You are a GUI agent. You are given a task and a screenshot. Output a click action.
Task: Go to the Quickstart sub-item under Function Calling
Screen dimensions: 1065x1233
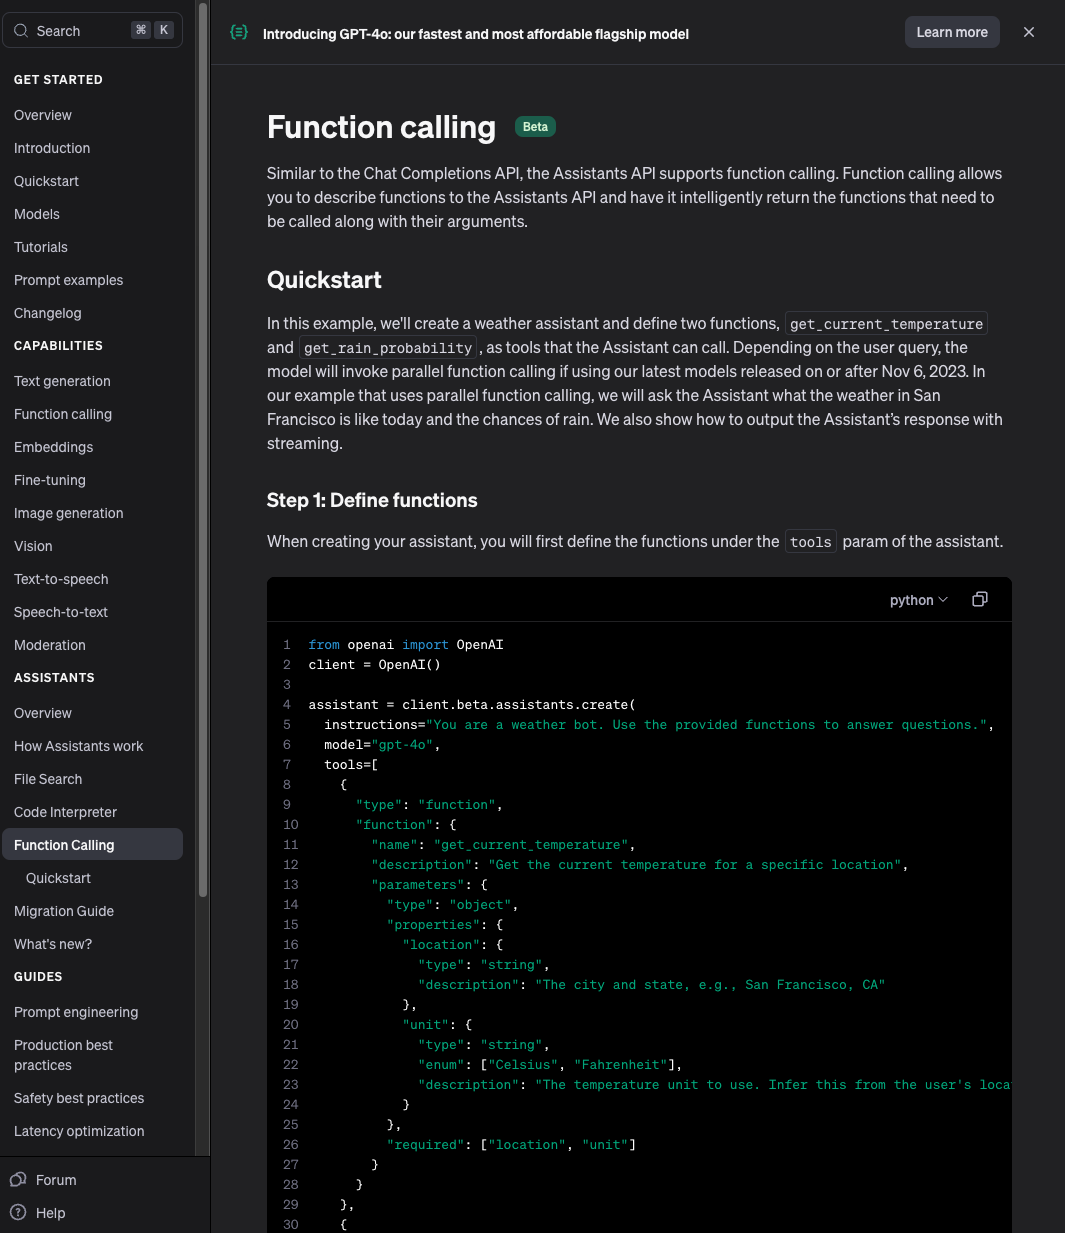[58, 878]
